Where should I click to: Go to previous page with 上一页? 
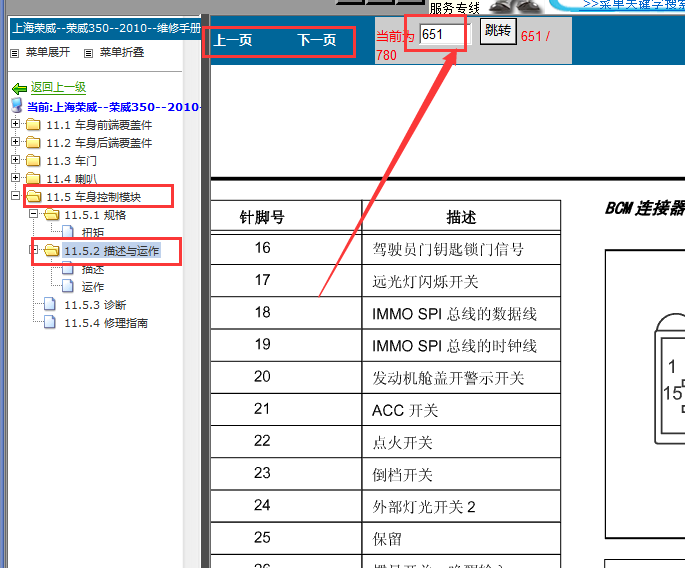(x=233, y=40)
